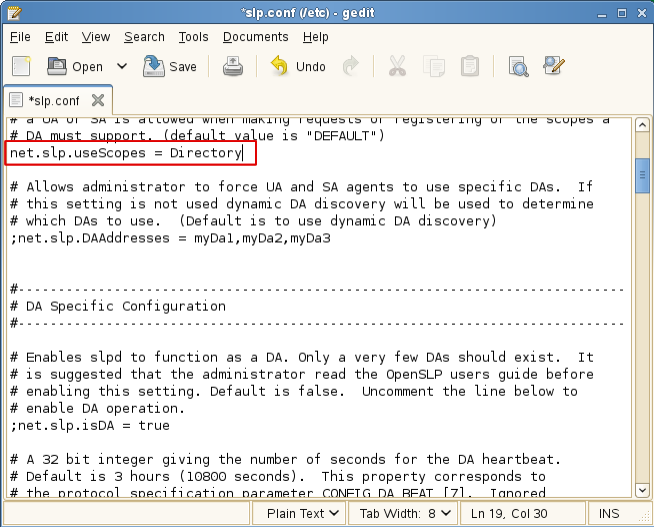Click the vertical scrollbar thumb

pyautogui.click(x=642, y=176)
